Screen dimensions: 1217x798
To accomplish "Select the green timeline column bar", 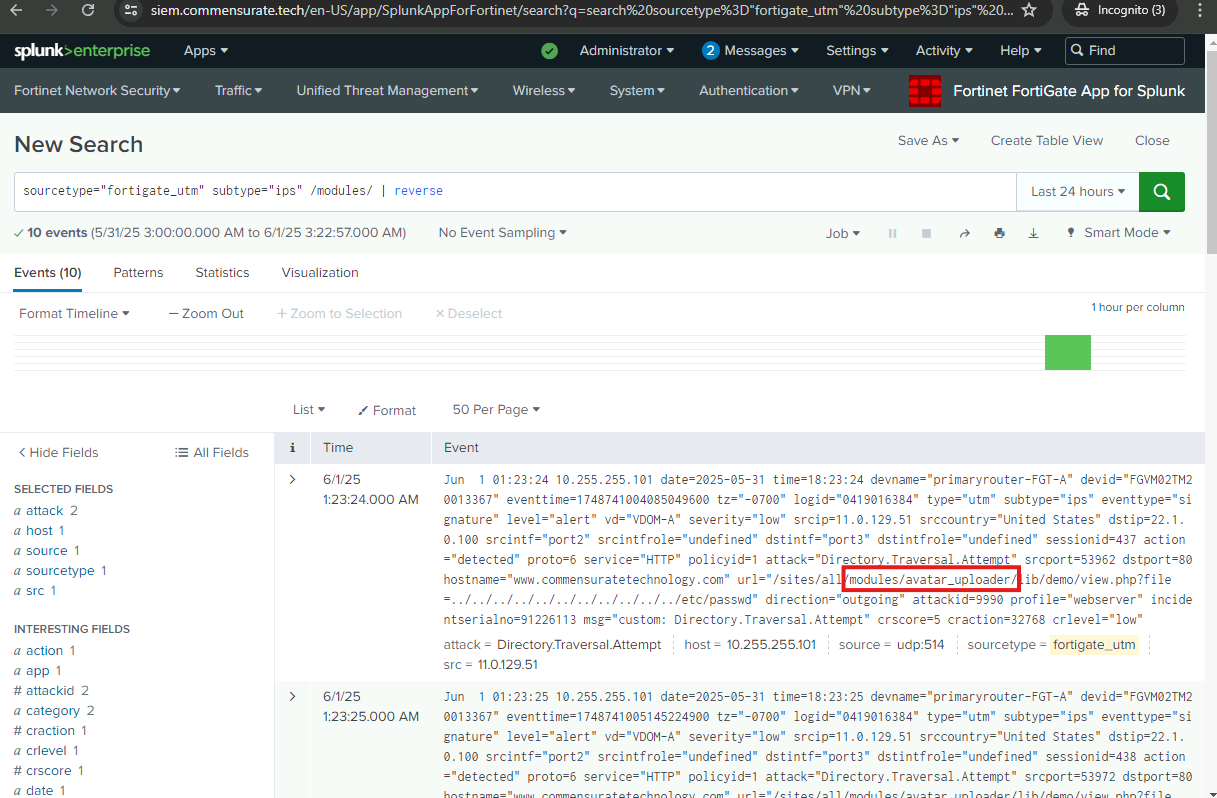I will (1067, 352).
